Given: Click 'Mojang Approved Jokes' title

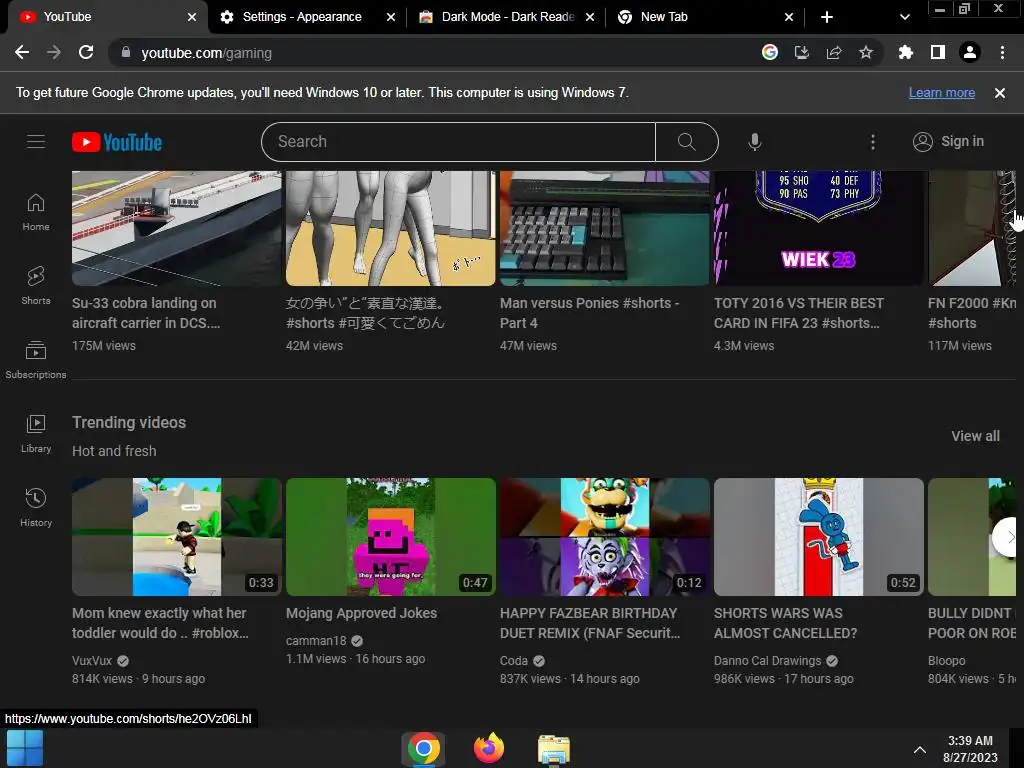Looking at the screenshot, I should 361,613.
